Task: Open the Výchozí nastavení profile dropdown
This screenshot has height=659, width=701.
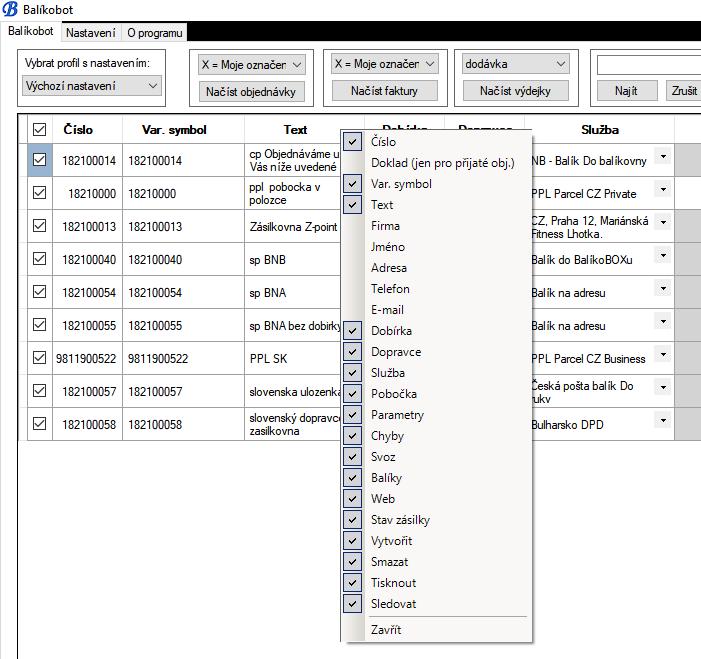Action: [91, 85]
